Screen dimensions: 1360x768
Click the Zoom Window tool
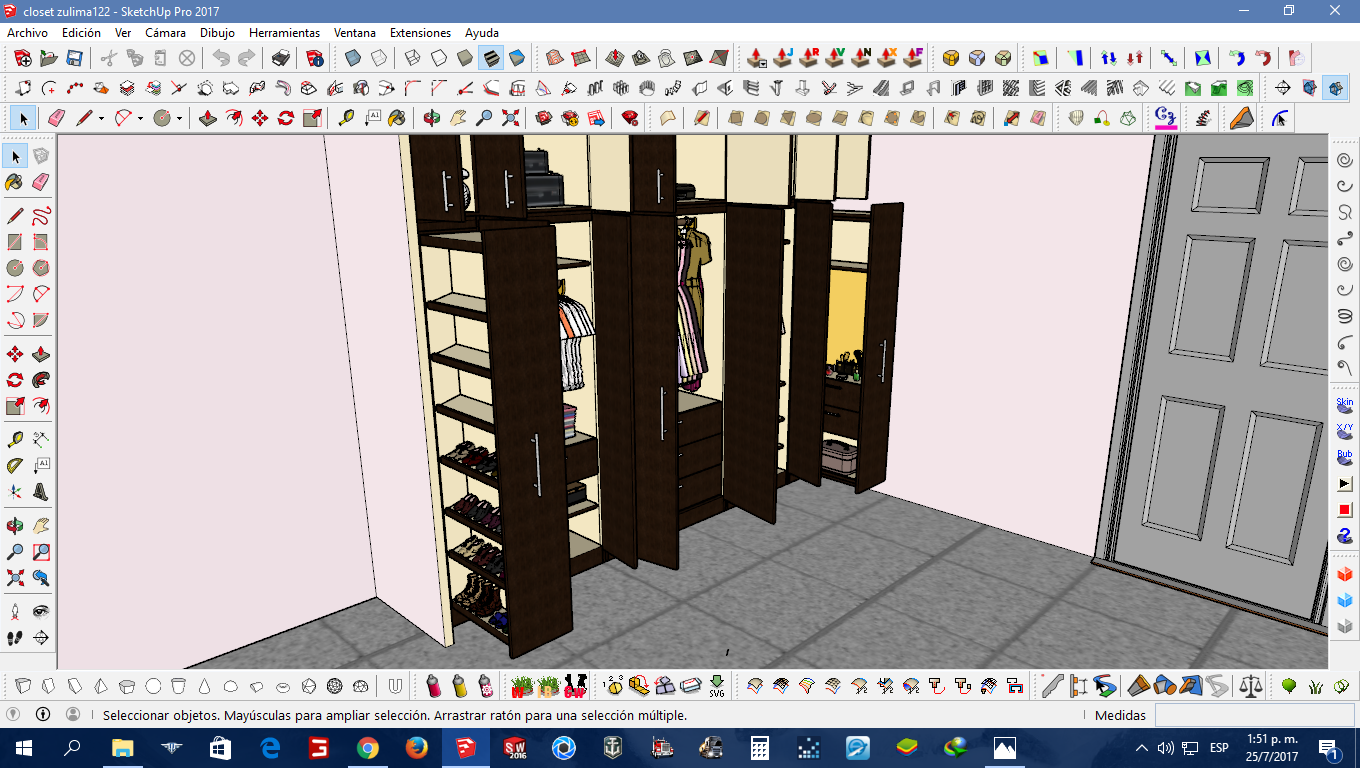tap(41, 552)
